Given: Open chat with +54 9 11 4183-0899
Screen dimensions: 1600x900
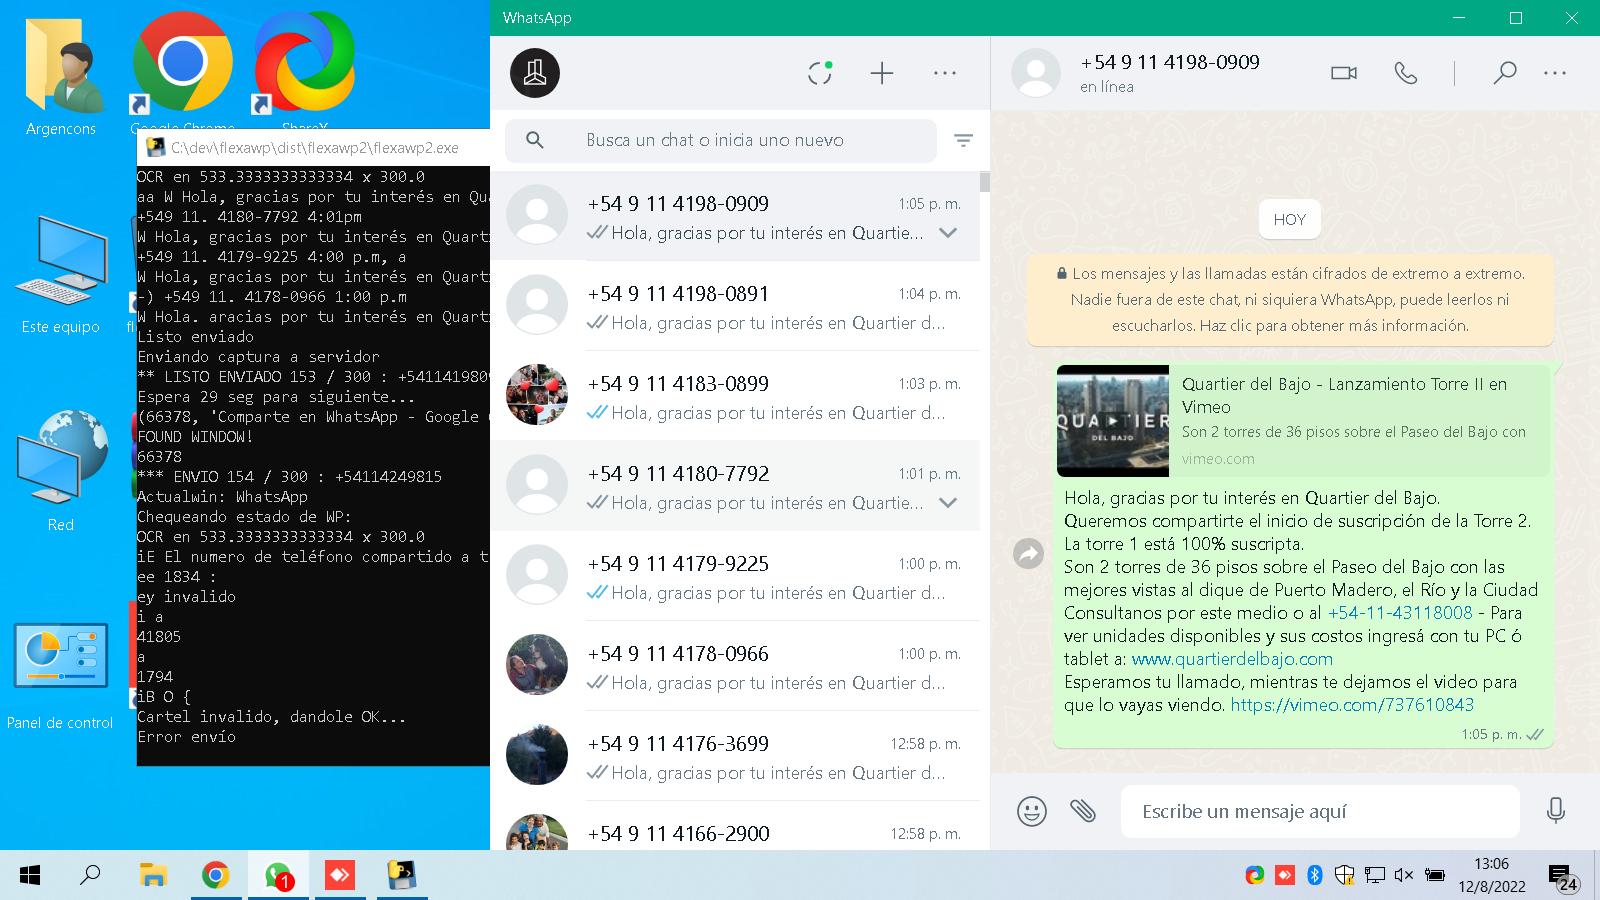Looking at the screenshot, I should [x=735, y=396].
